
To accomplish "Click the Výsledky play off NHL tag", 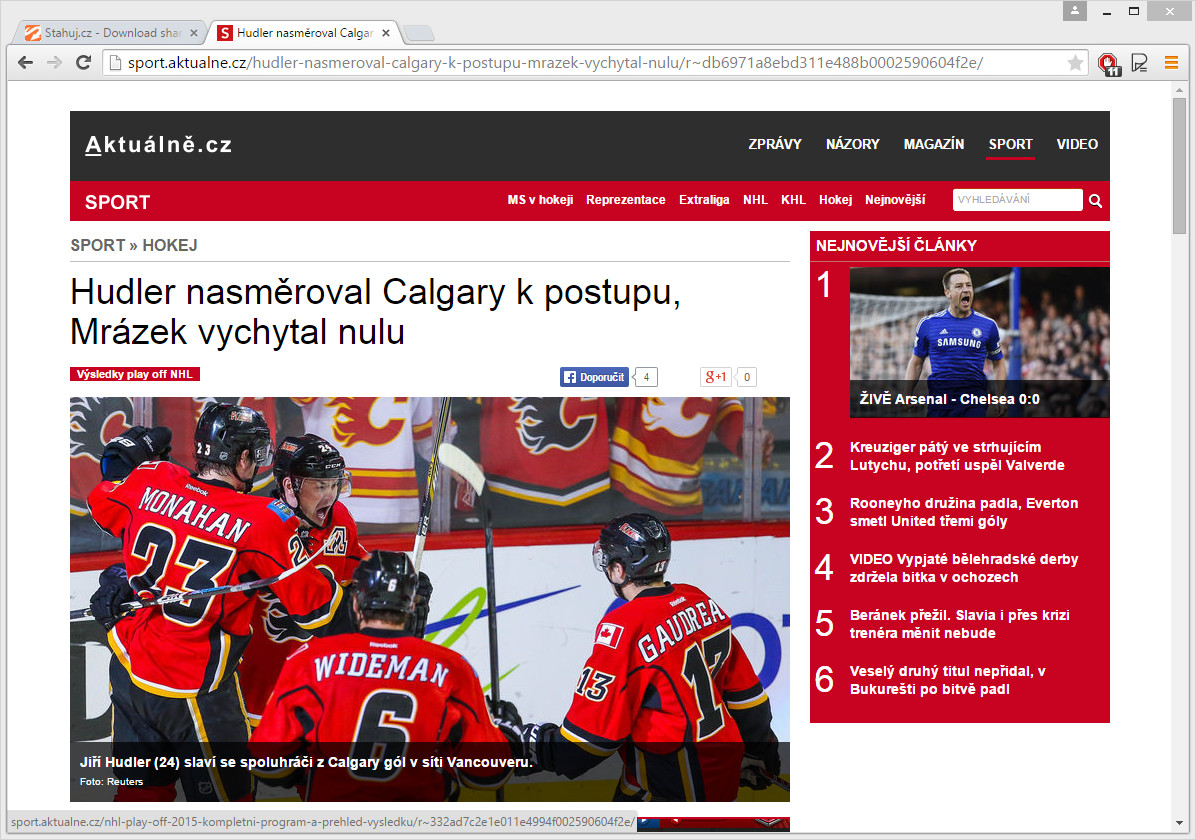I will pos(134,374).
